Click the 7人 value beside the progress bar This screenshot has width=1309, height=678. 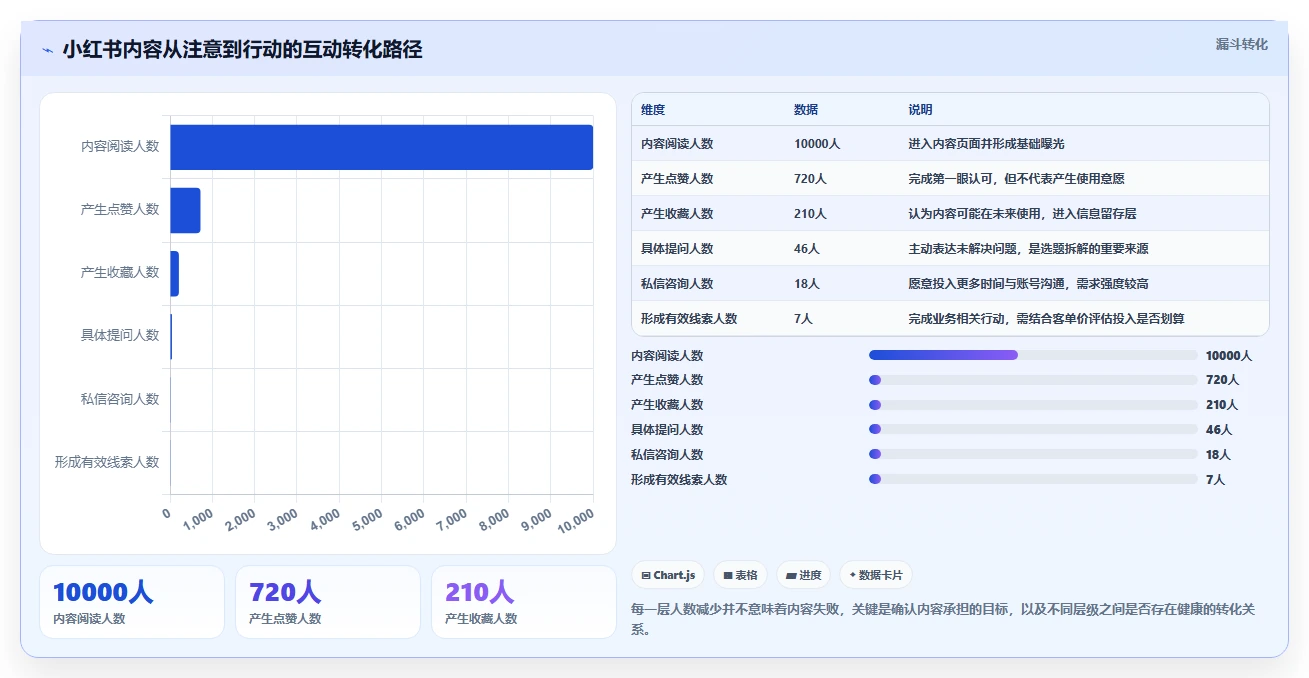(1215, 480)
